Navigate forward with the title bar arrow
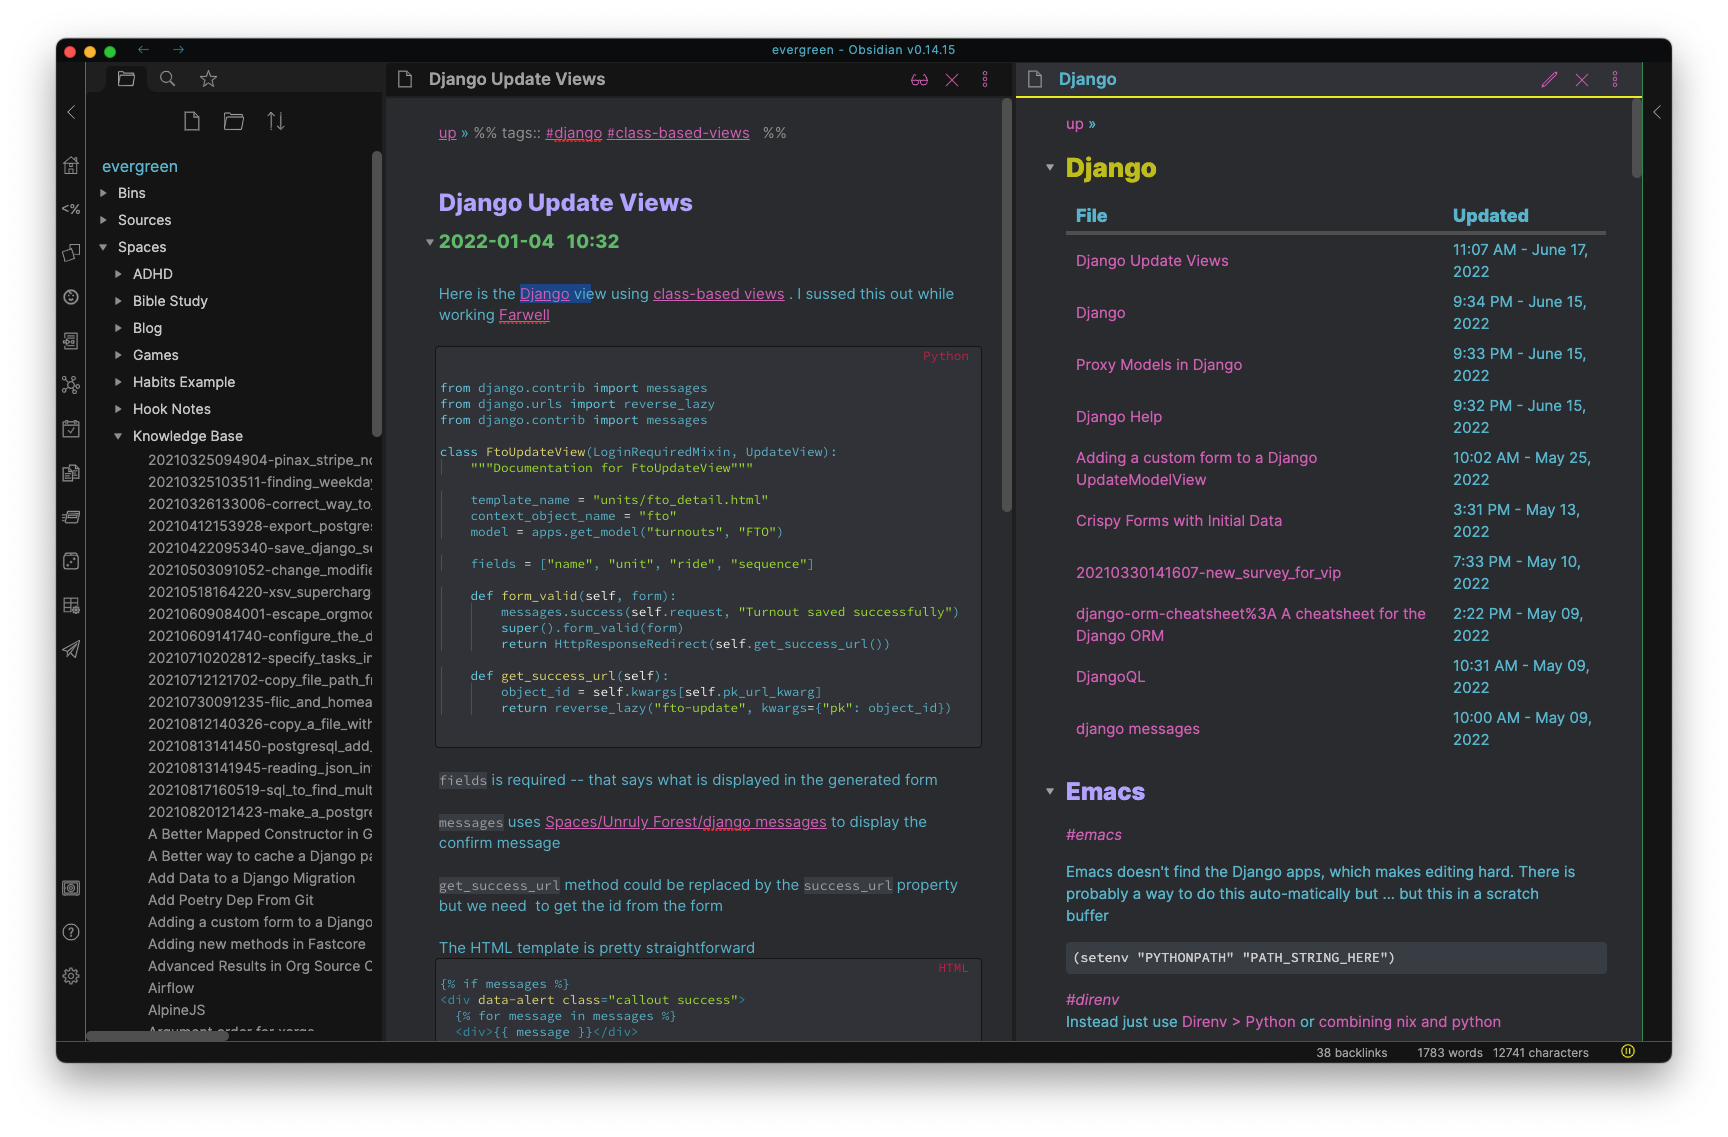The width and height of the screenshot is (1728, 1137). [x=178, y=49]
